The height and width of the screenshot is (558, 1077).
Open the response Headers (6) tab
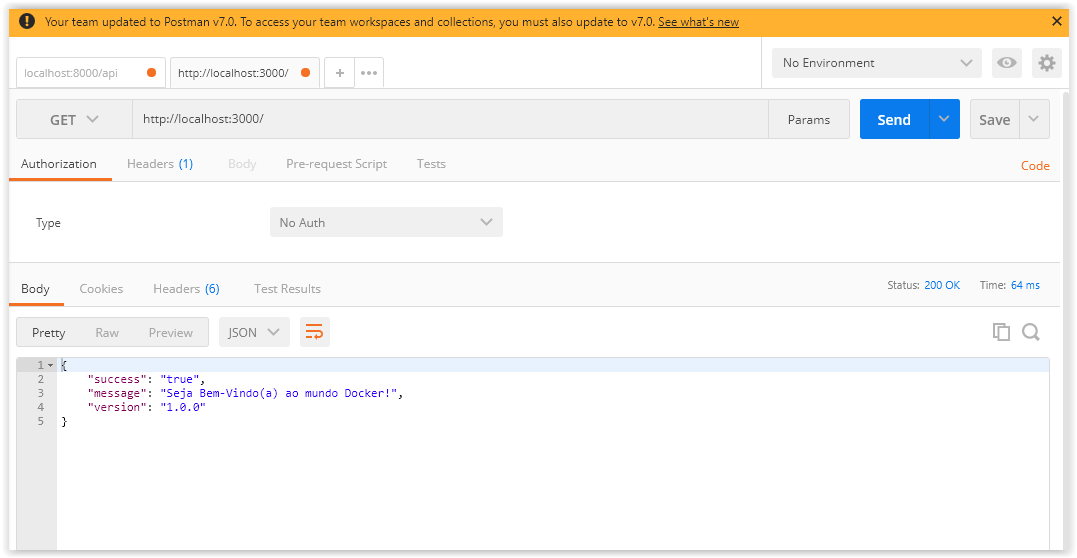(x=186, y=289)
